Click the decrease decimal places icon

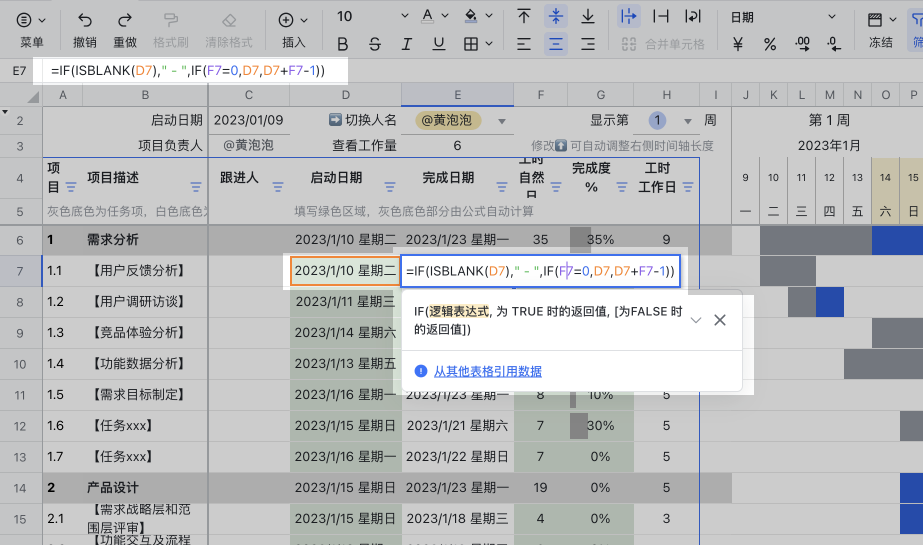click(834, 44)
